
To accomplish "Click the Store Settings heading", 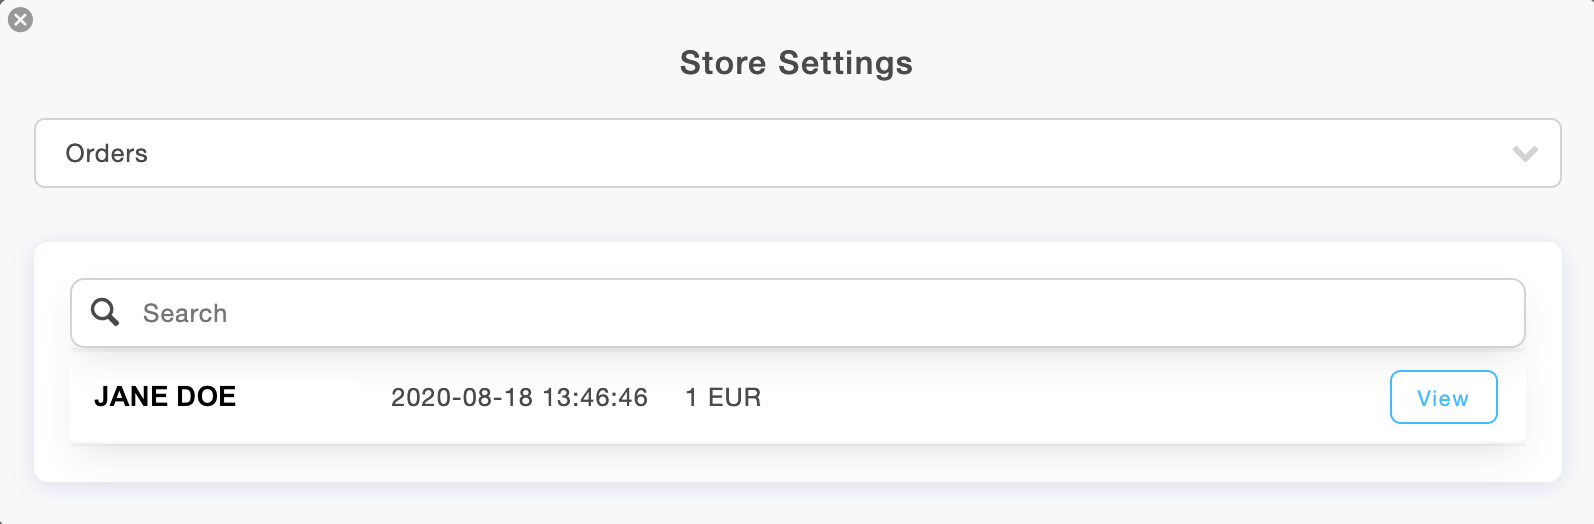I will [795, 63].
